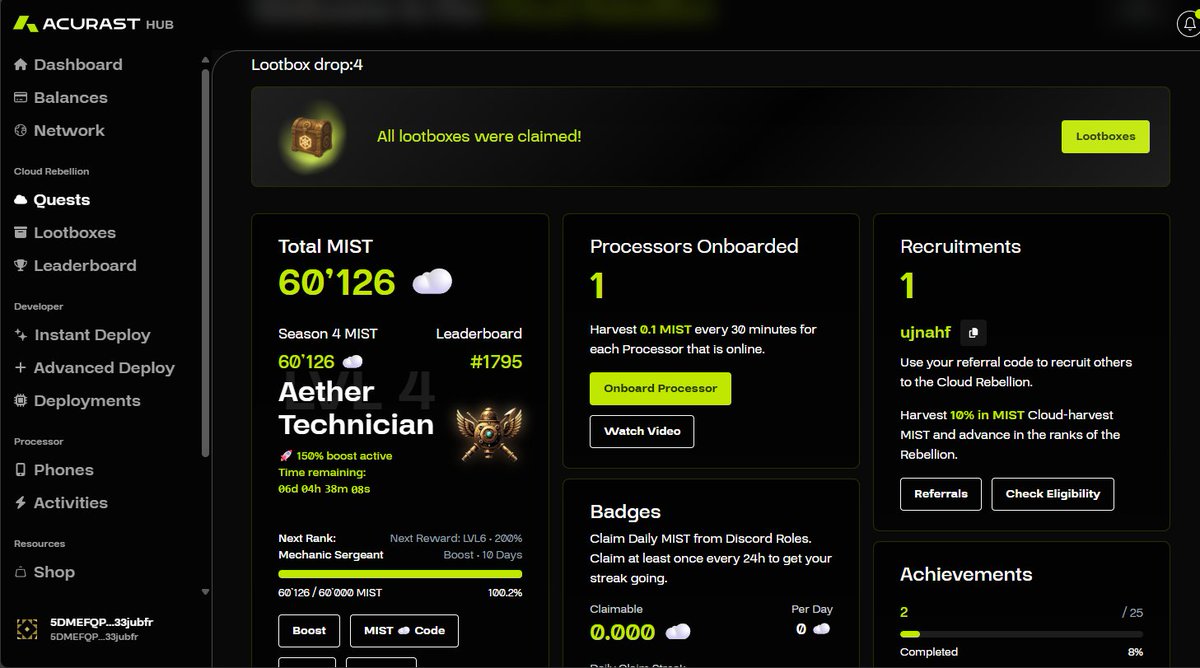Click sidebar scroll down arrow
The width and height of the screenshot is (1200, 668).
coord(206,592)
